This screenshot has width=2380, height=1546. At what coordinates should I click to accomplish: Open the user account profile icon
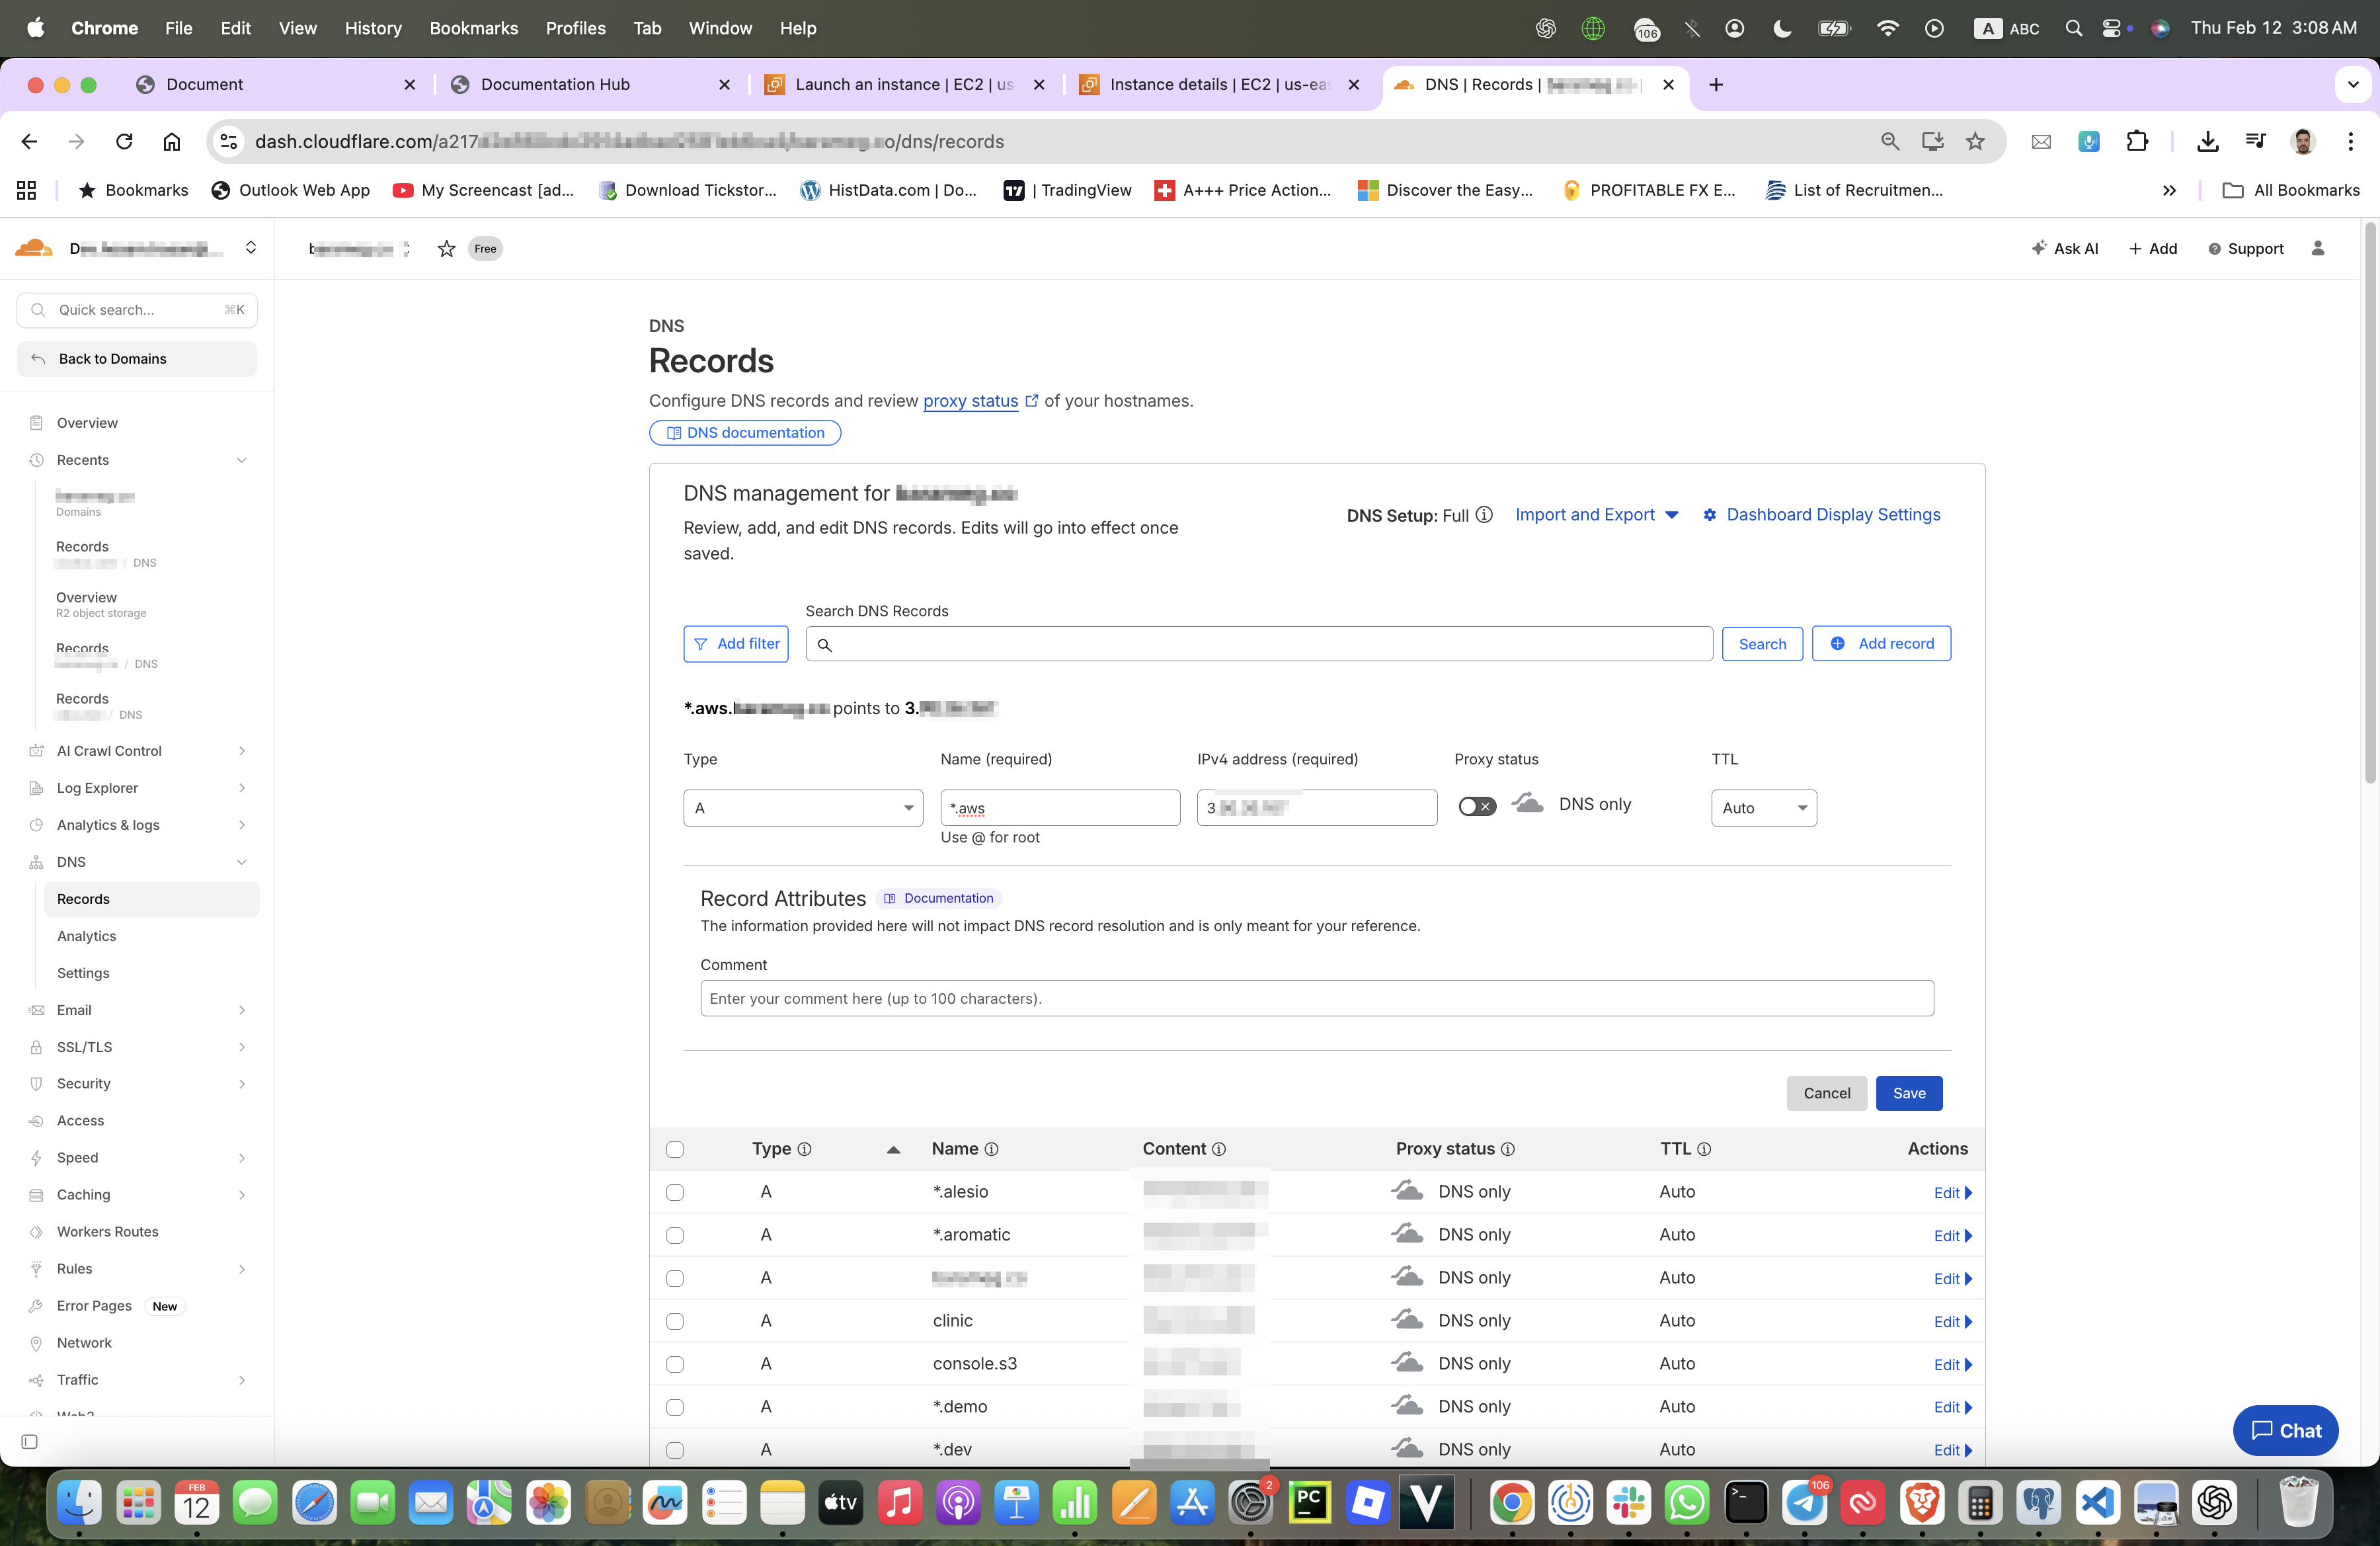pyautogui.click(x=2318, y=248)
